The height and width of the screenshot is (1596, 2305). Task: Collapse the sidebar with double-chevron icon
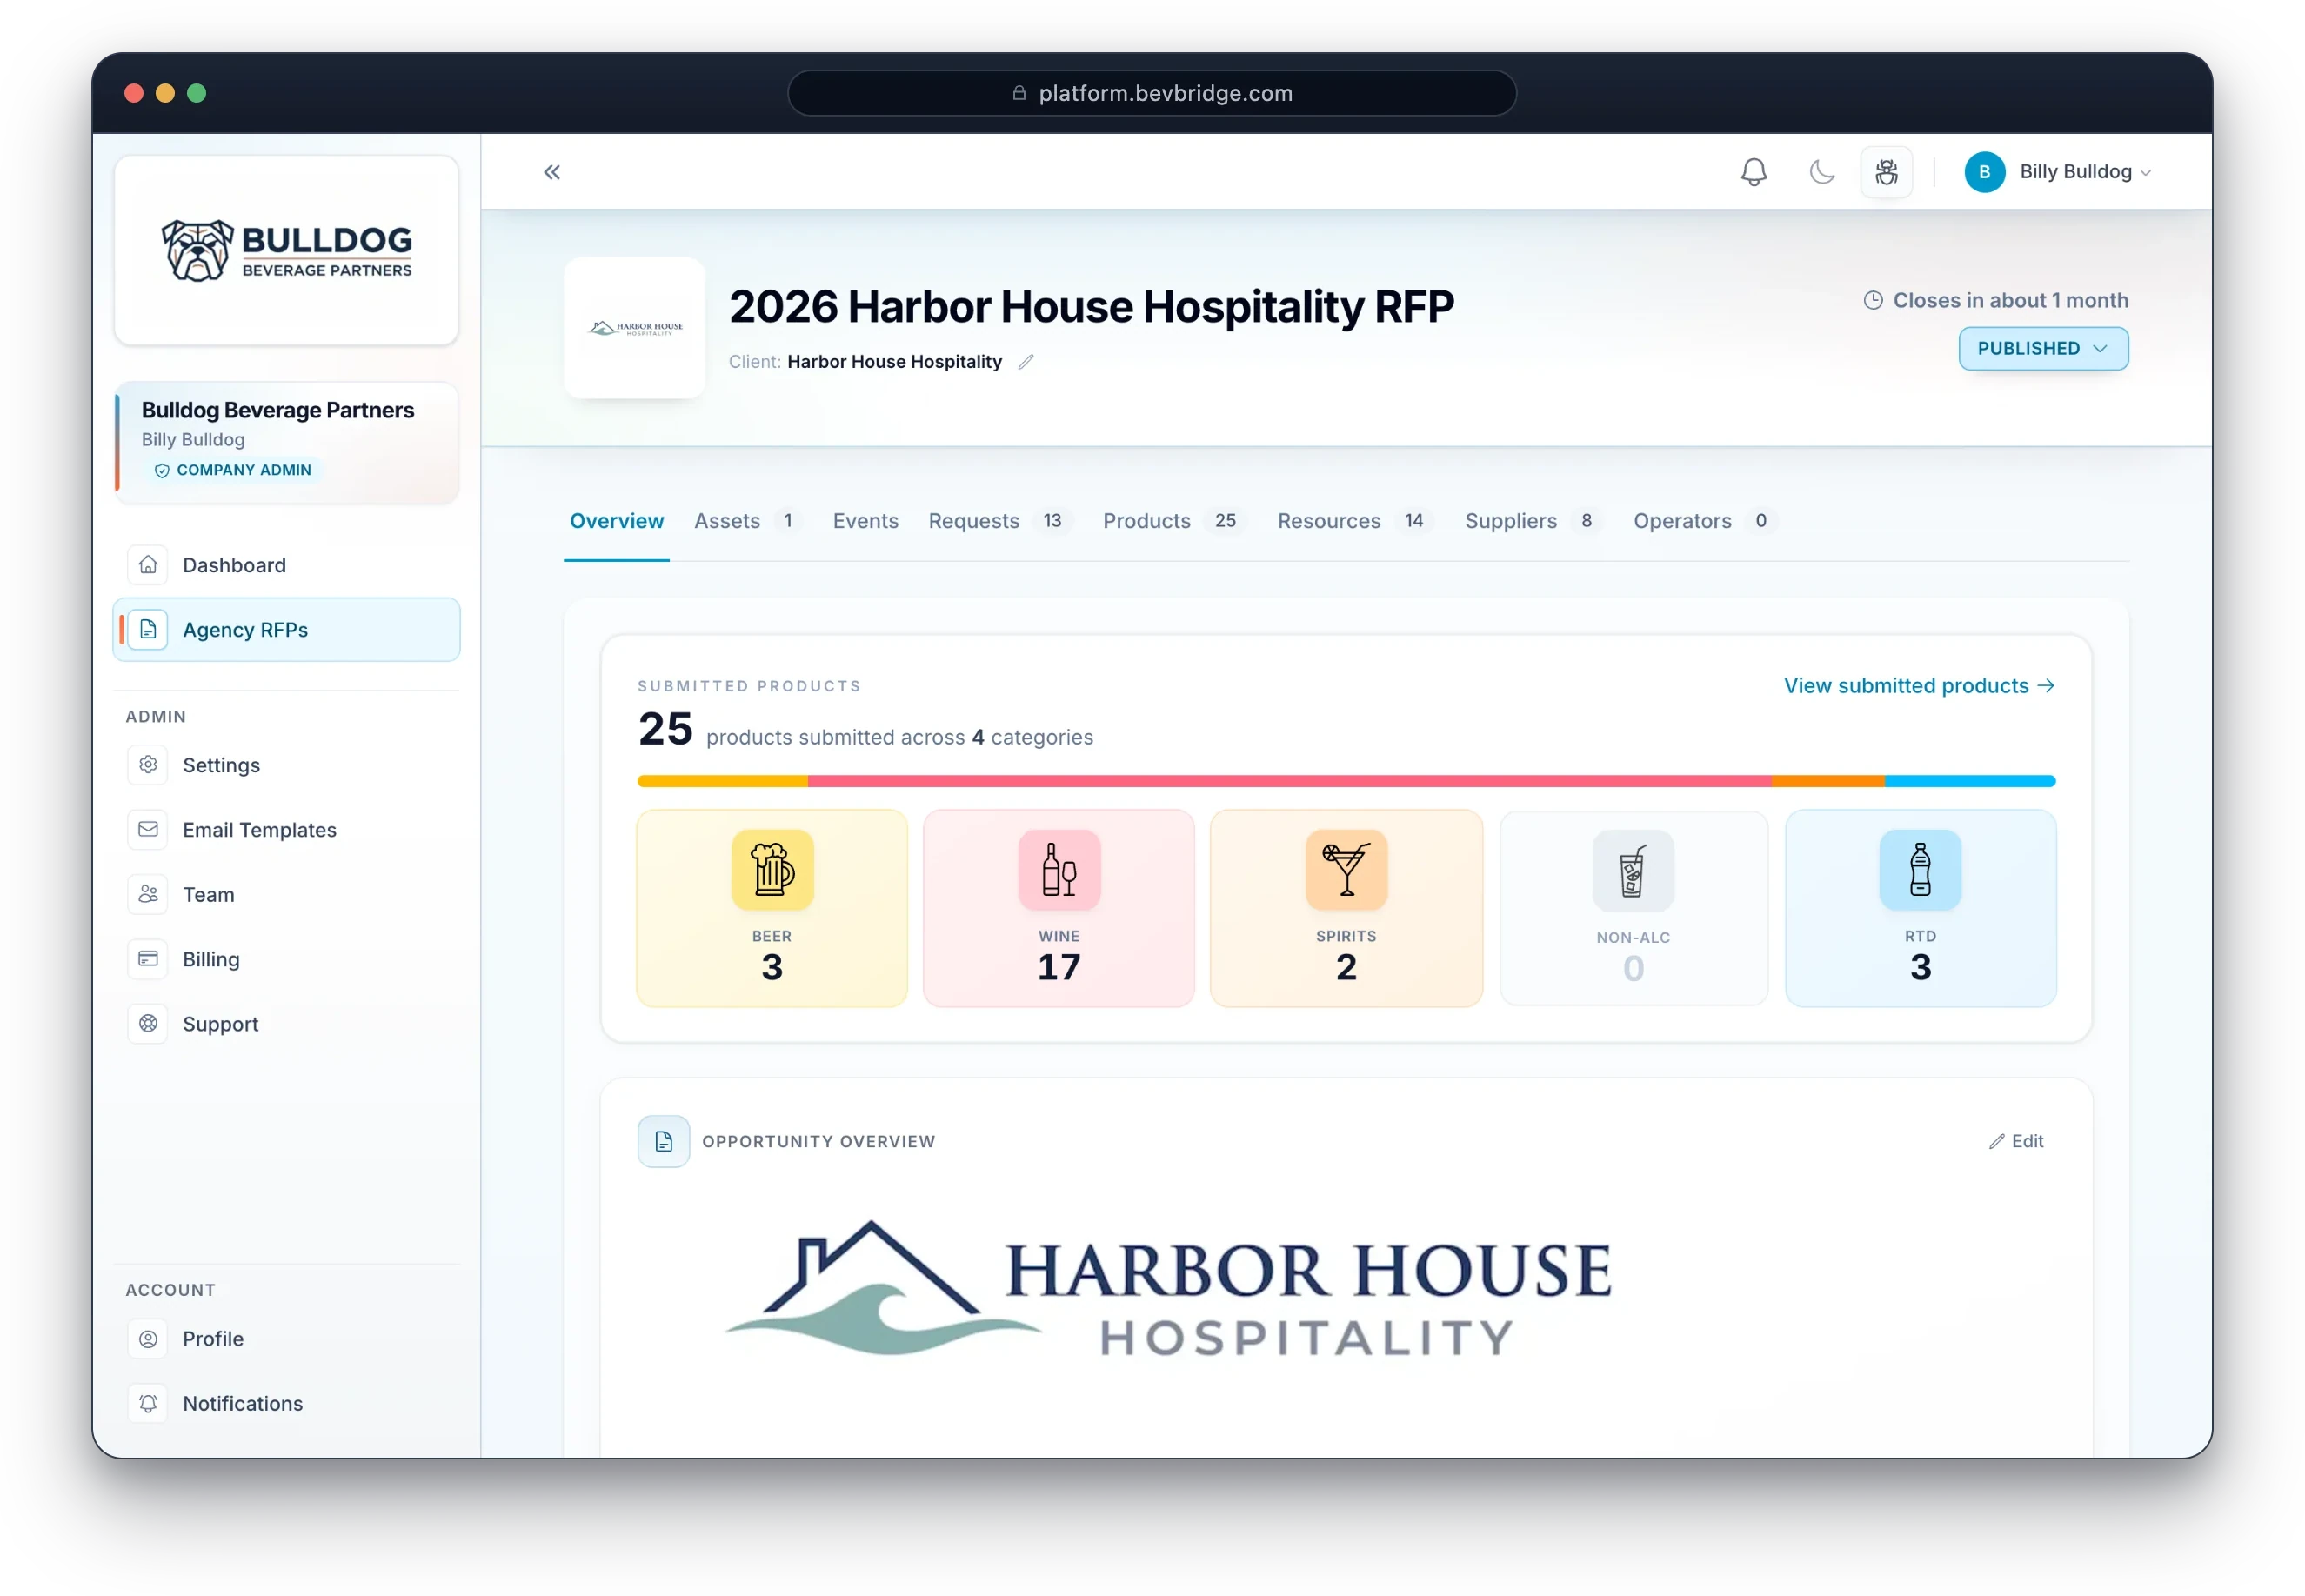pyautogui.click(x=552, y=172)
